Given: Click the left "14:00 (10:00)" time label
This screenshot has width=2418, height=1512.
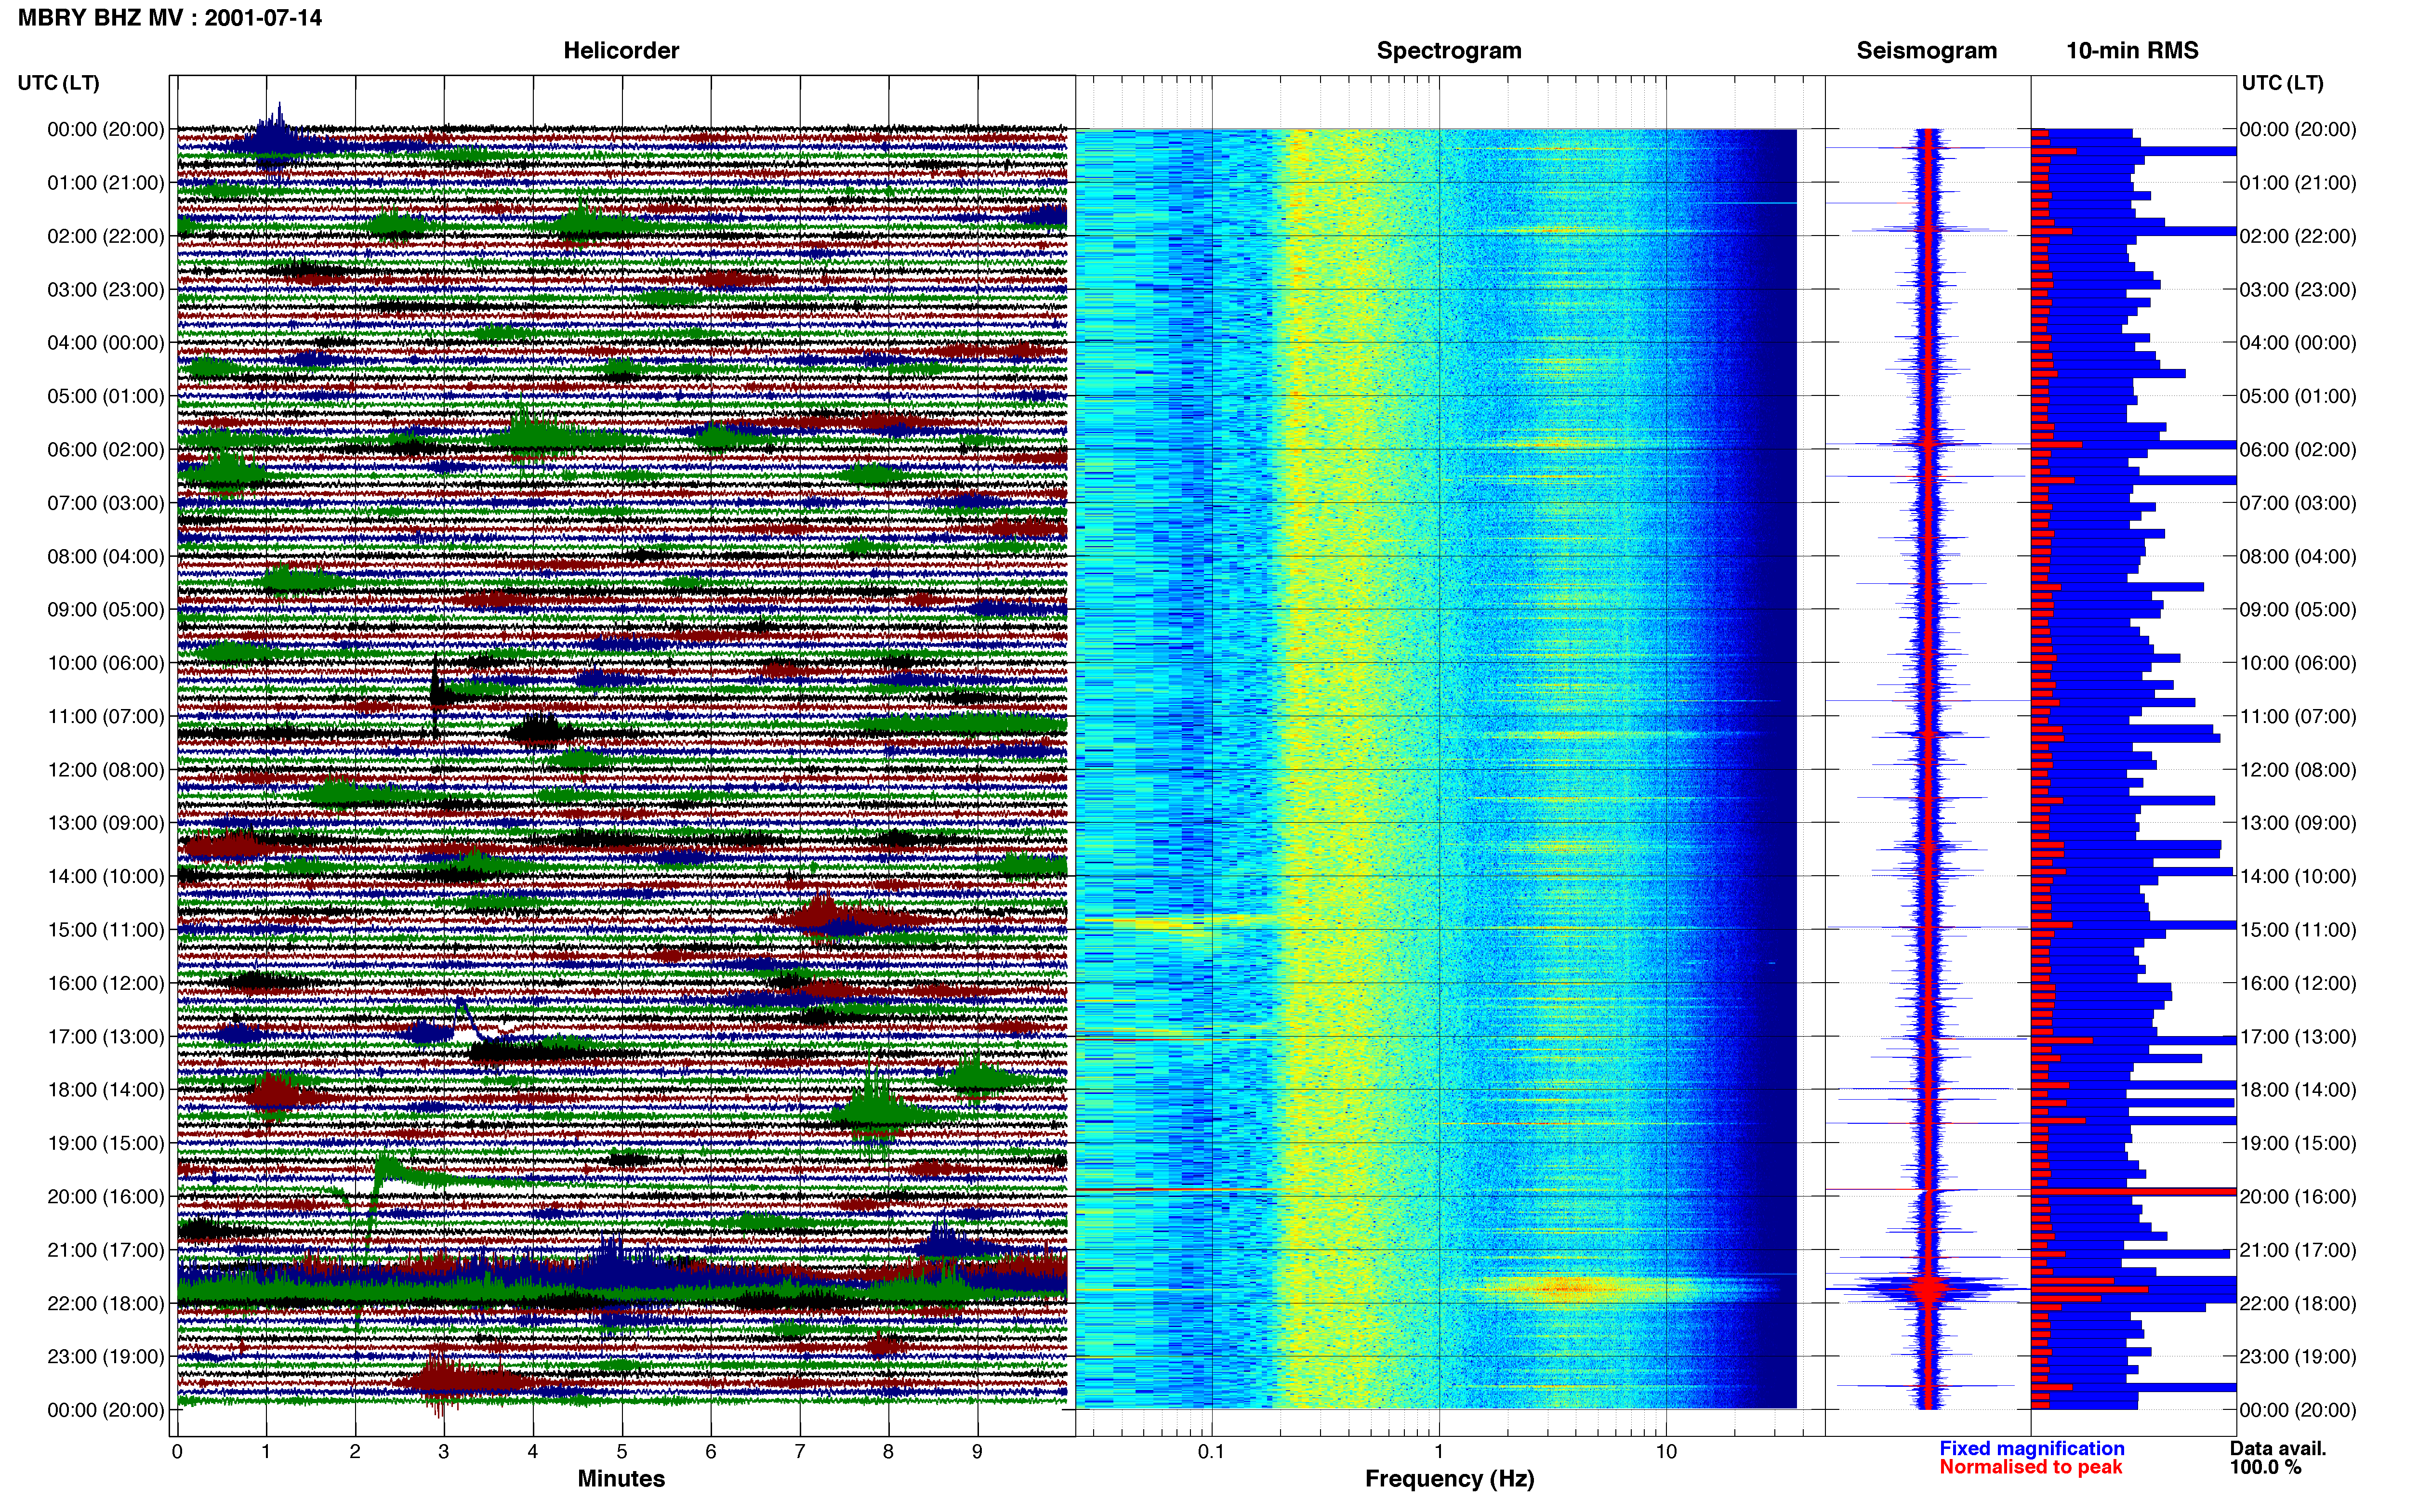Looking at the screenshot, I should (x=106, y=876).
